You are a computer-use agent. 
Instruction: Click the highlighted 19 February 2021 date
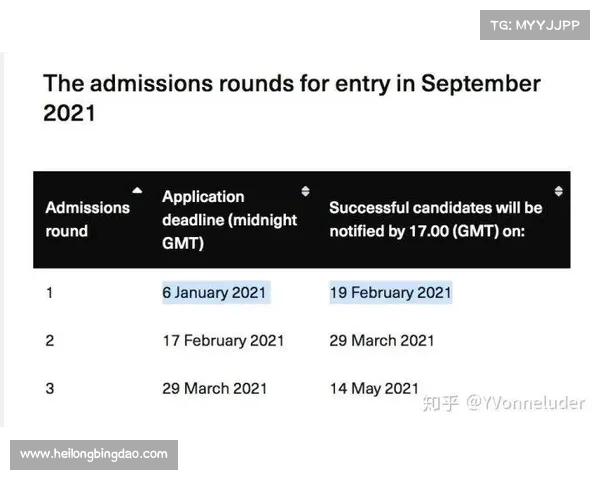point(390,293)
